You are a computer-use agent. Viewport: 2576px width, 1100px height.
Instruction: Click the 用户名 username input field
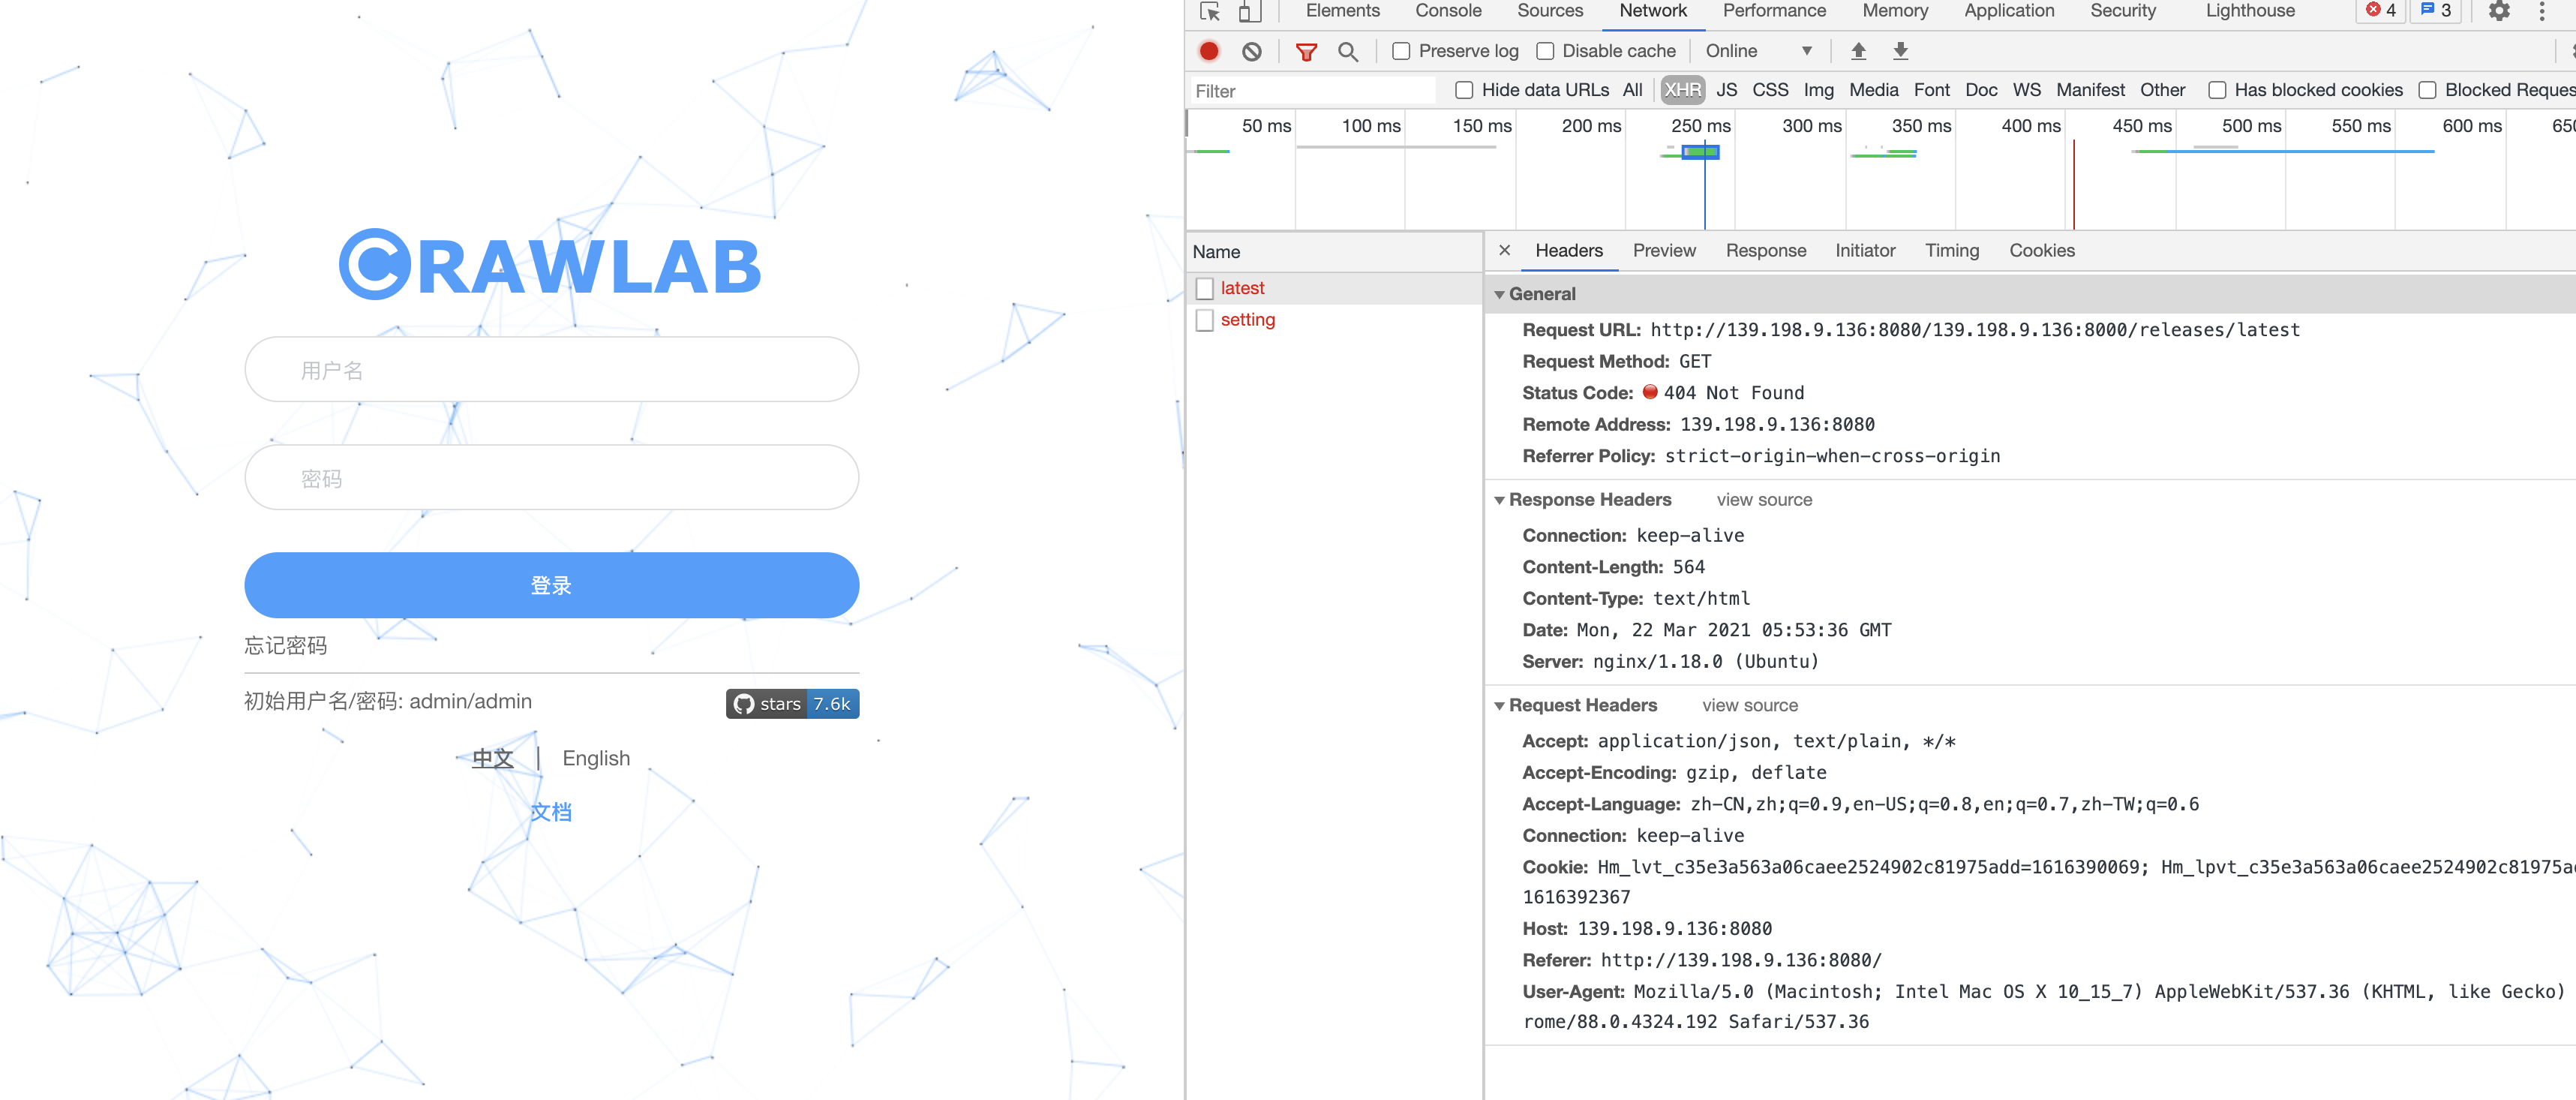pyautogui.click(x=551, y=370)
